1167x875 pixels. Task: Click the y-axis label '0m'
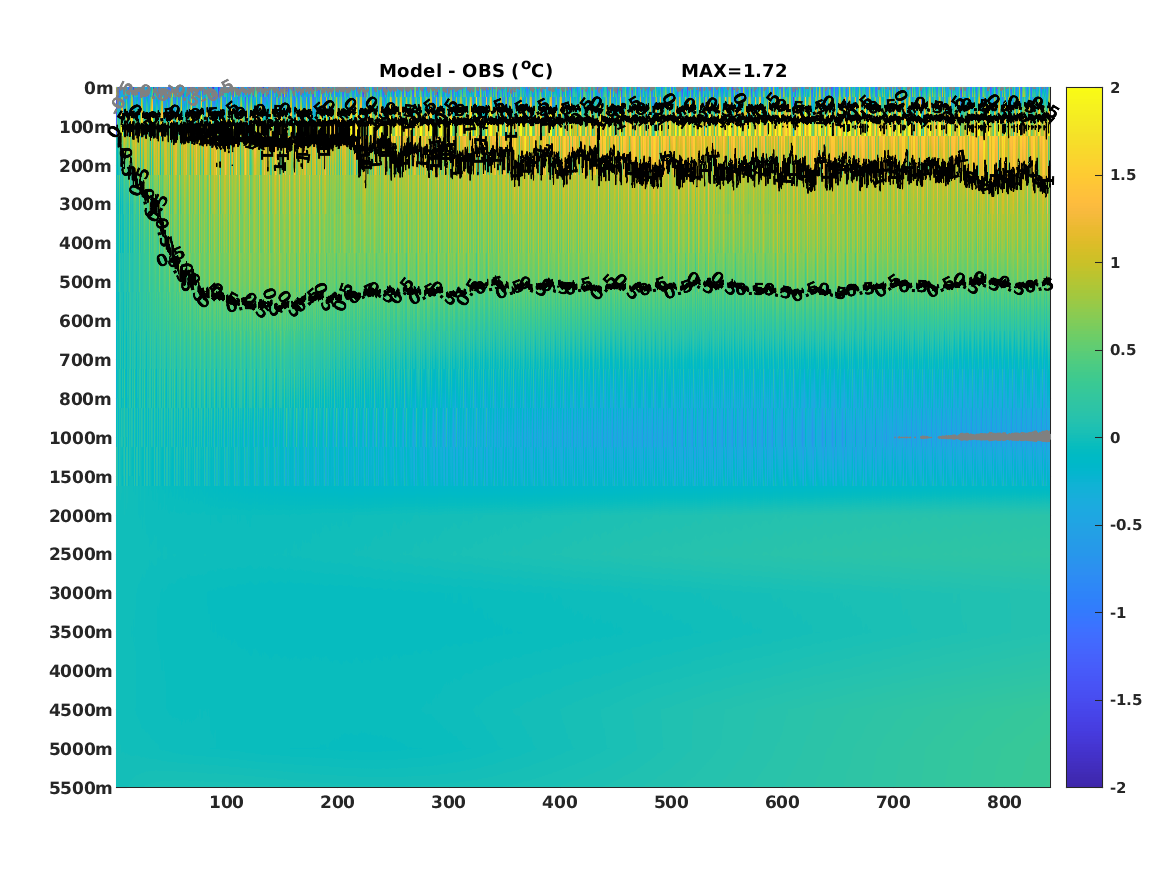[x=98, y=89]
